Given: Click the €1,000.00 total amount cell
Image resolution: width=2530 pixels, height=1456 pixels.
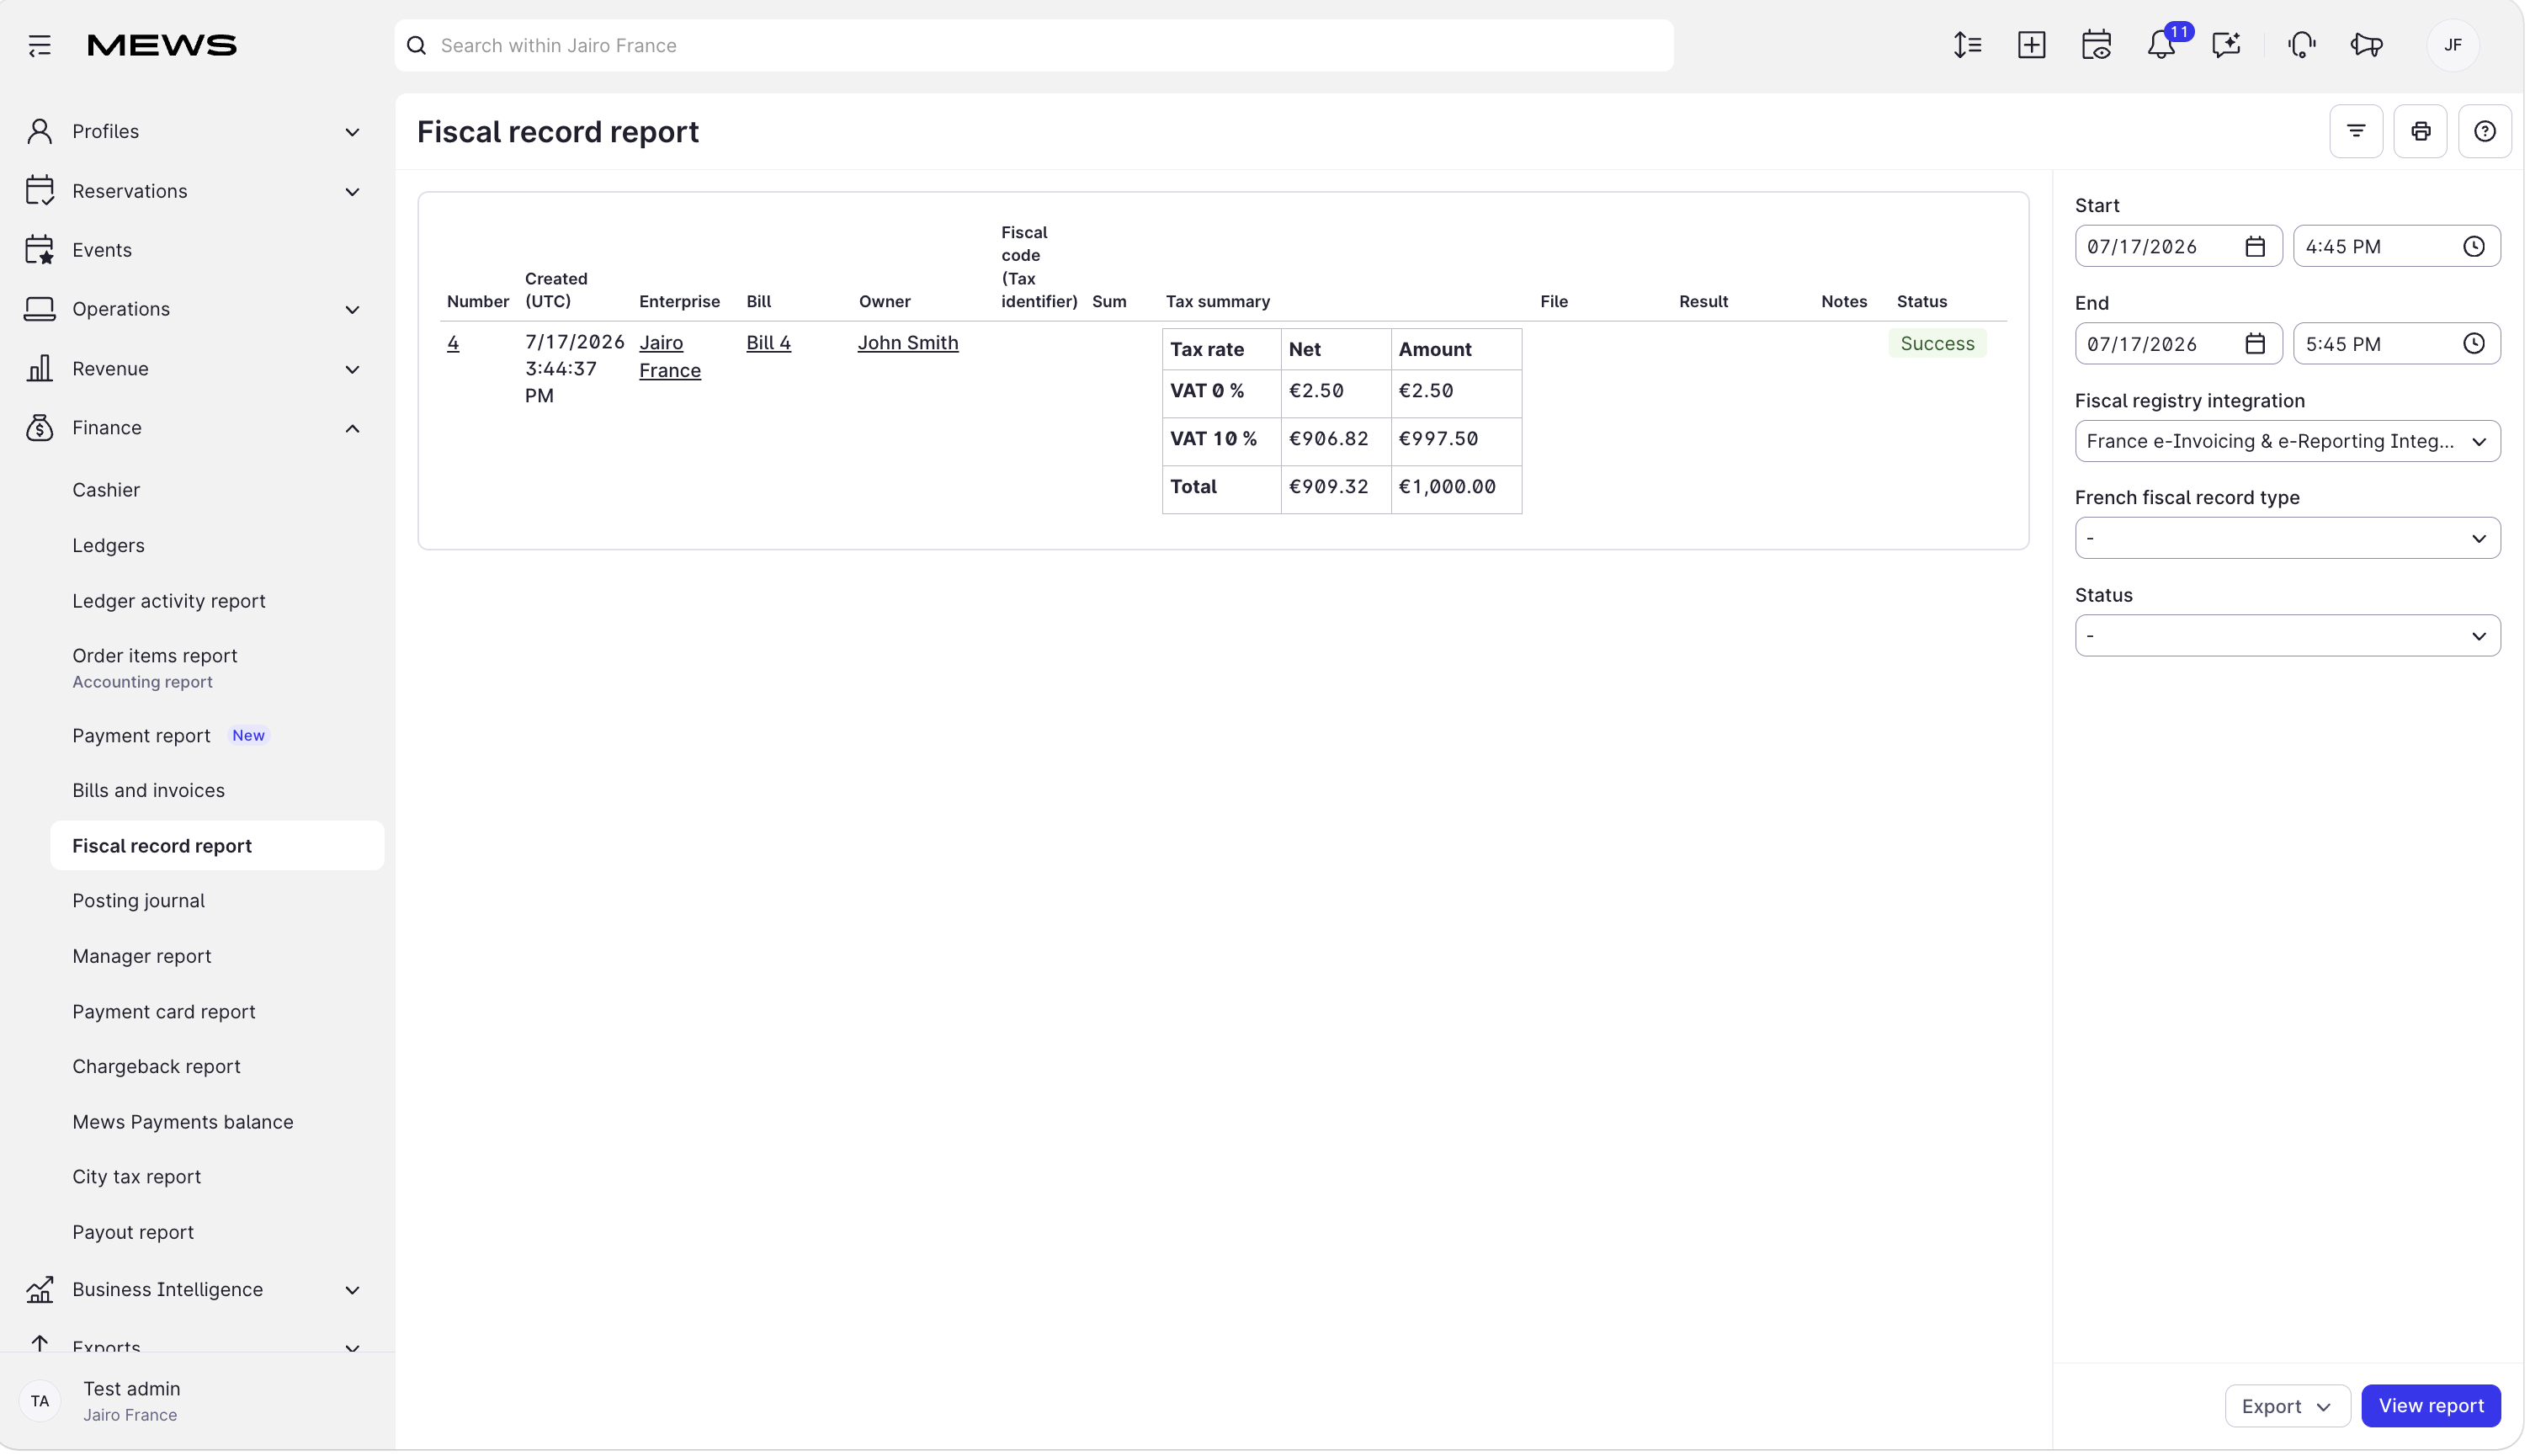Looking at the screenshot, I should tap(1458, 490).
